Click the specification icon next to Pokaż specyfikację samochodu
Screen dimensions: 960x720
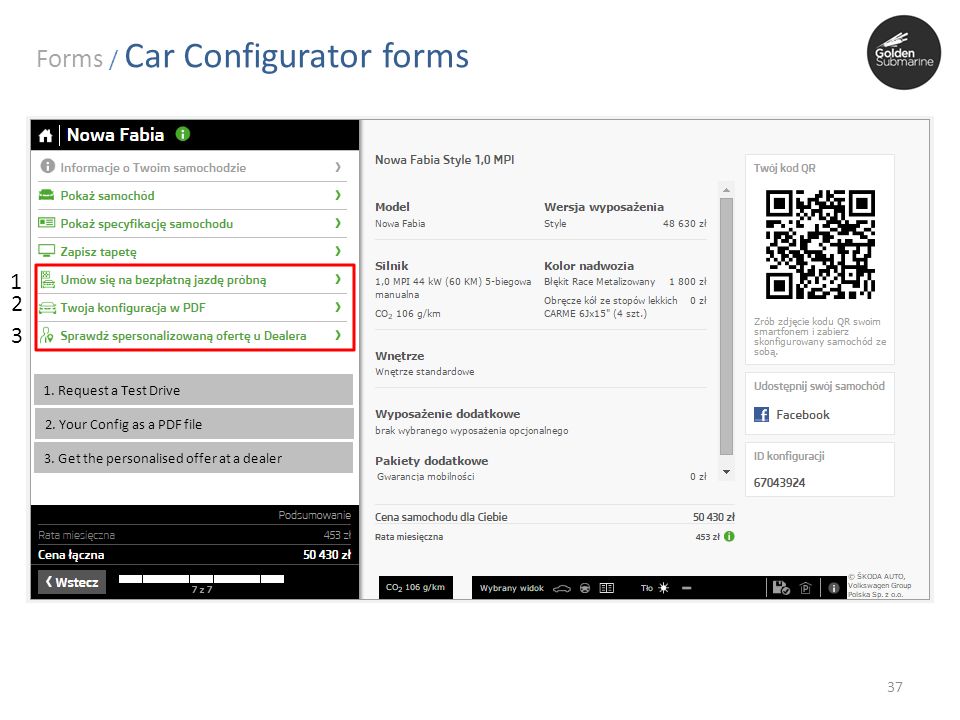(47, 223)
